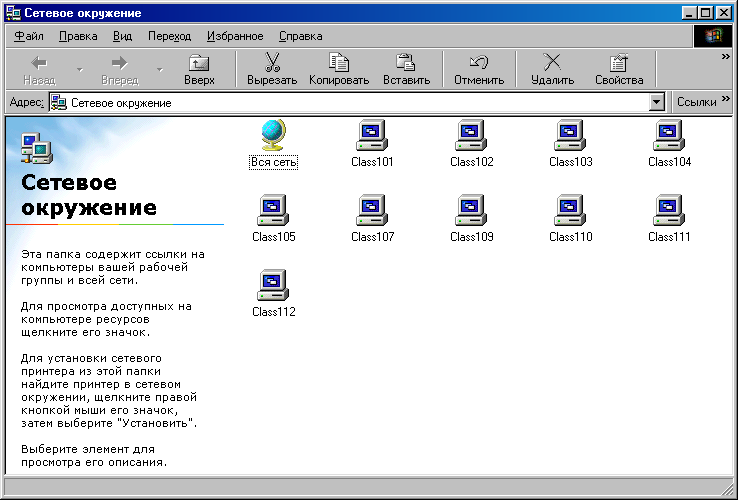Click the Отменить (Undo) toolbar button
Screen dimensions: 738x500
pyautogui.click(x=478, y=69)
